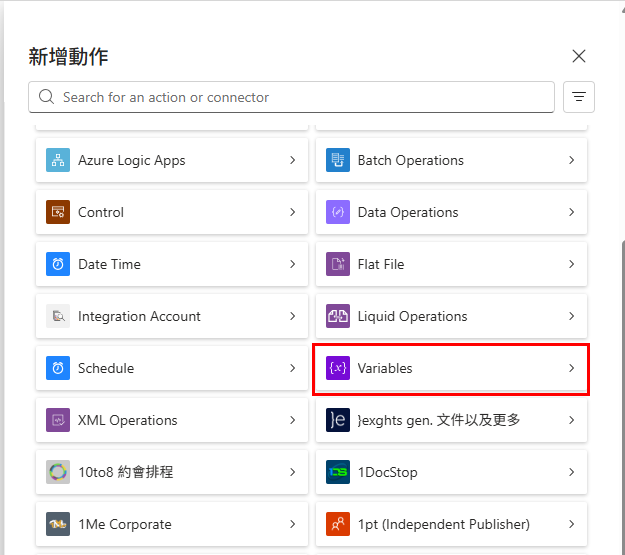Click the Control connector icon
This screenshot has height=555, width=625.
pos(58,212)
